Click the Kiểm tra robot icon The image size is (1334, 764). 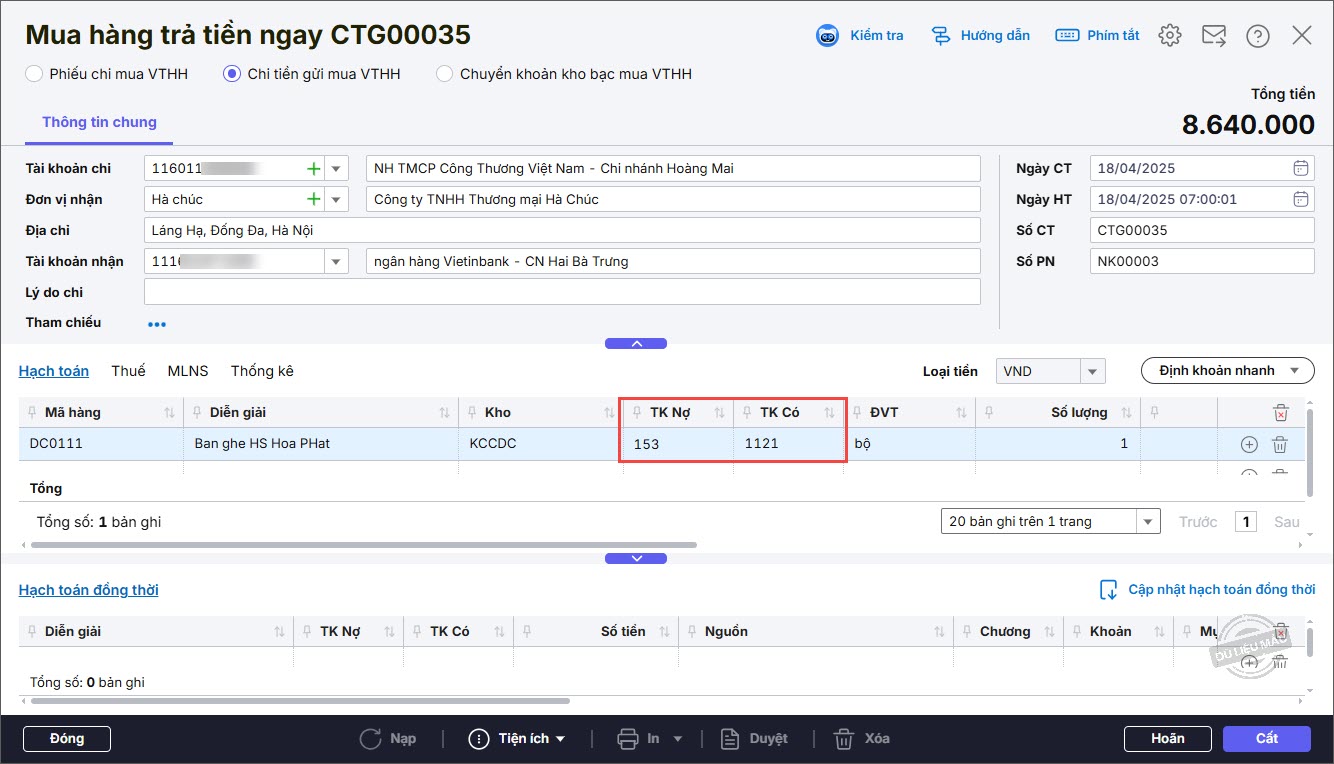828,36
